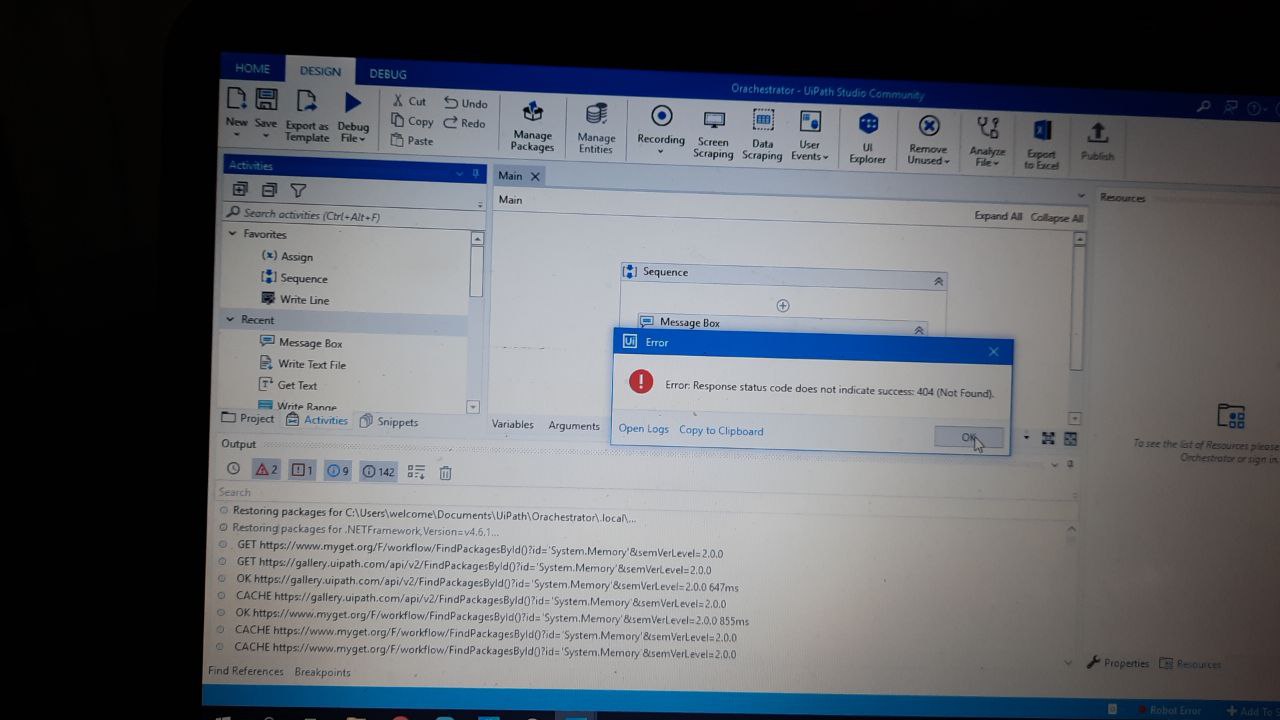Open Manage Packages

click(533, 126)
